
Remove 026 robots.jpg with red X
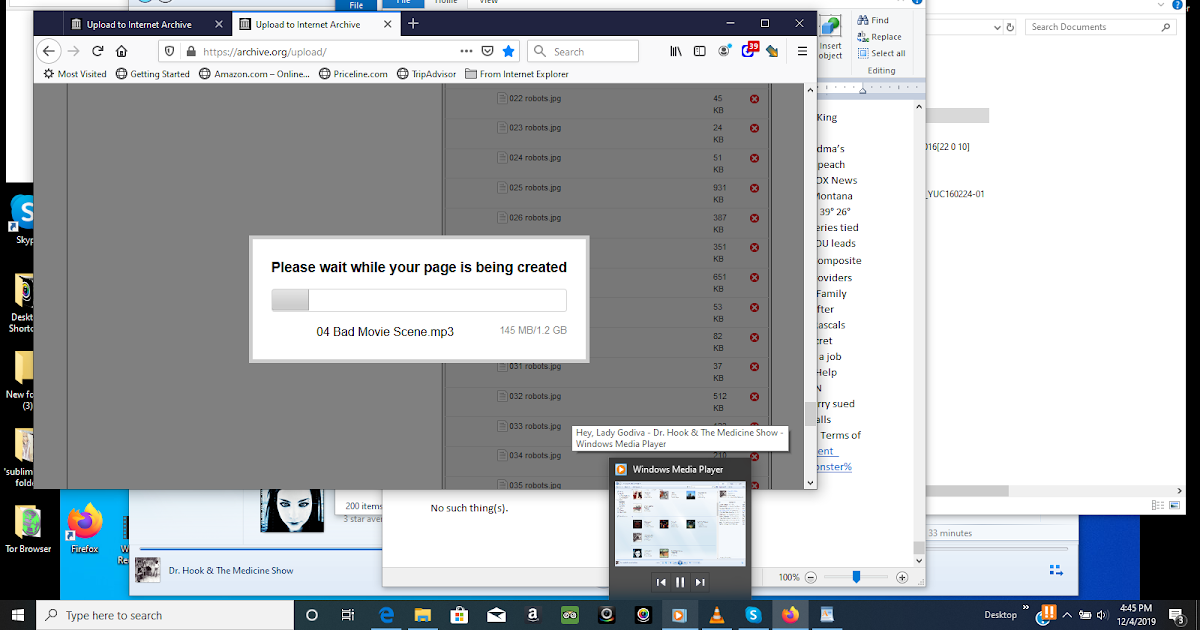coord(754,218)
